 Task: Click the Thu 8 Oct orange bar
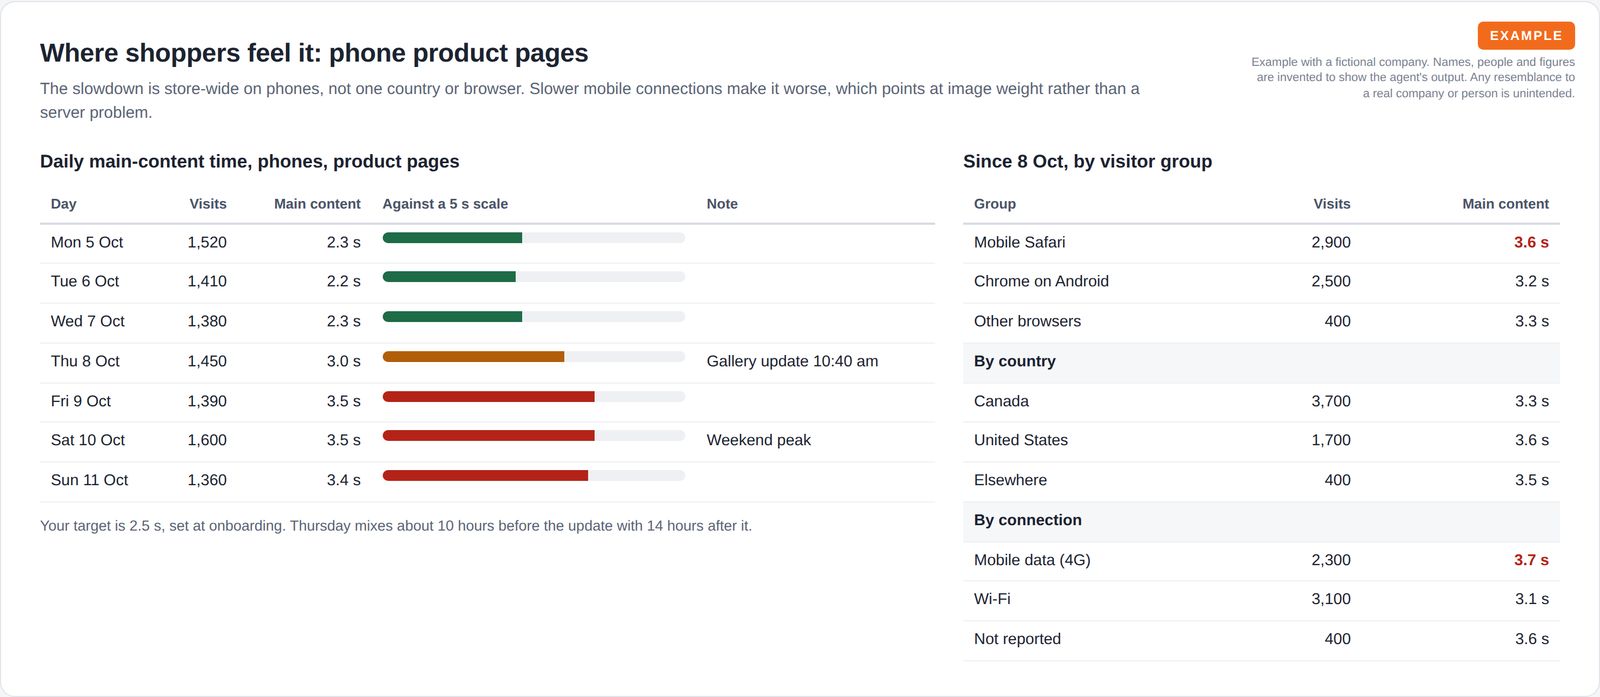(x=473, y=357)
